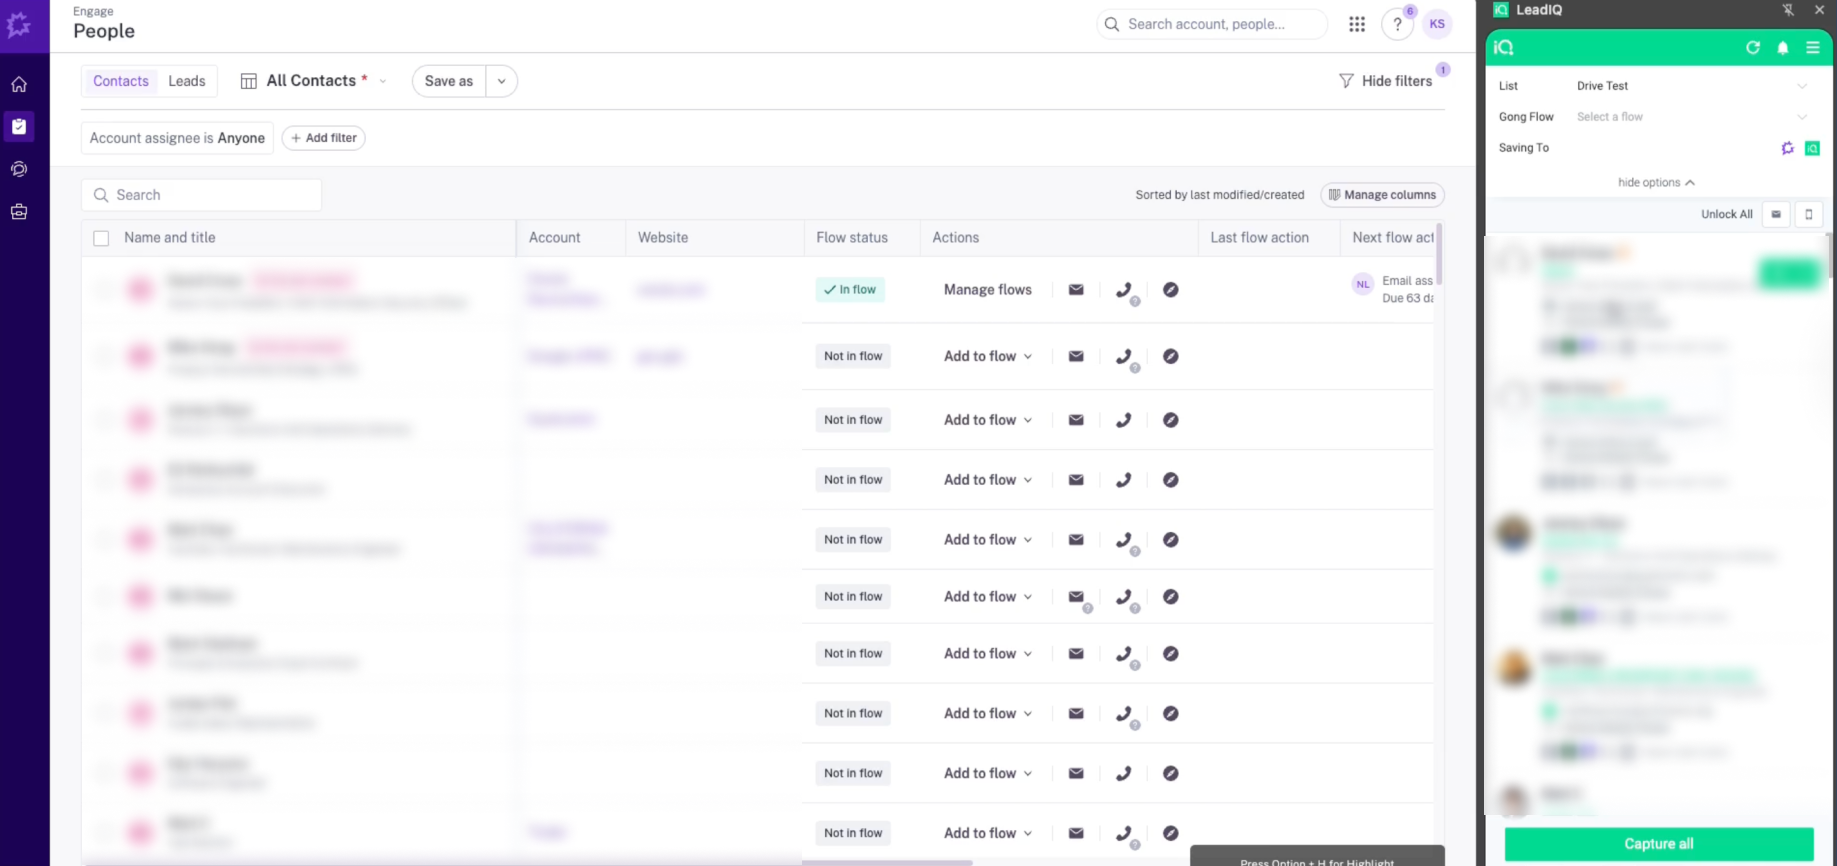Open the List dropdown showing Drive Test
Viewport: 1837px width, 866px height.
click(1691, 86)
